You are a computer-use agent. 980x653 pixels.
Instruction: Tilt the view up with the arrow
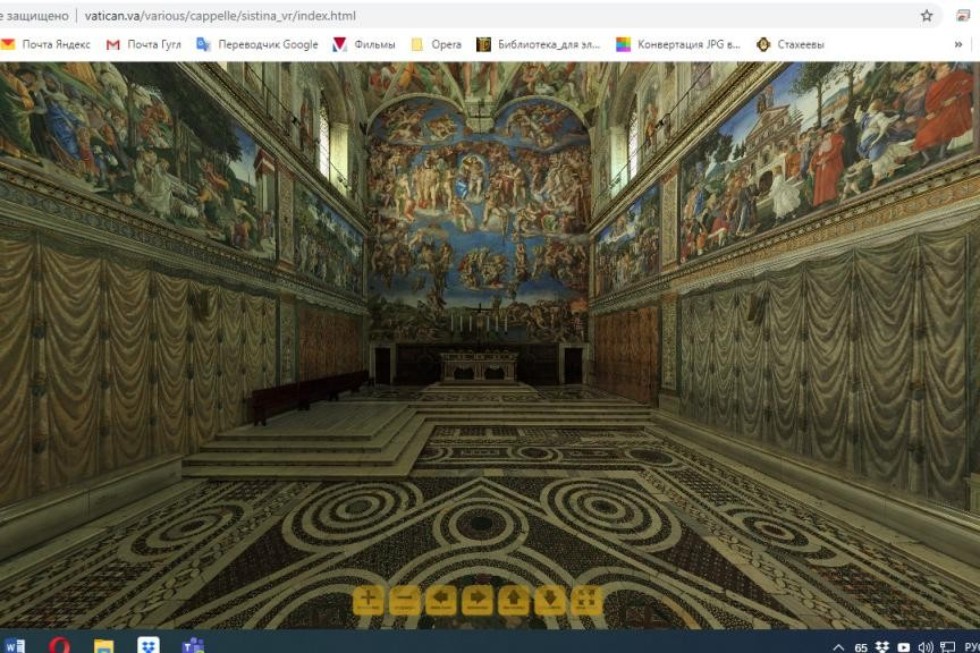513,599
